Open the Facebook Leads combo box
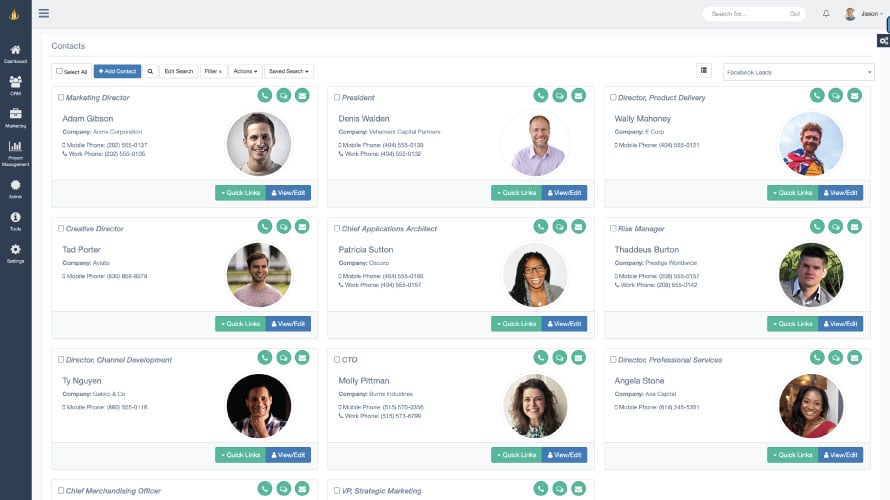The image size is (890, 500). pyautogui.click(x=798, y=72)
